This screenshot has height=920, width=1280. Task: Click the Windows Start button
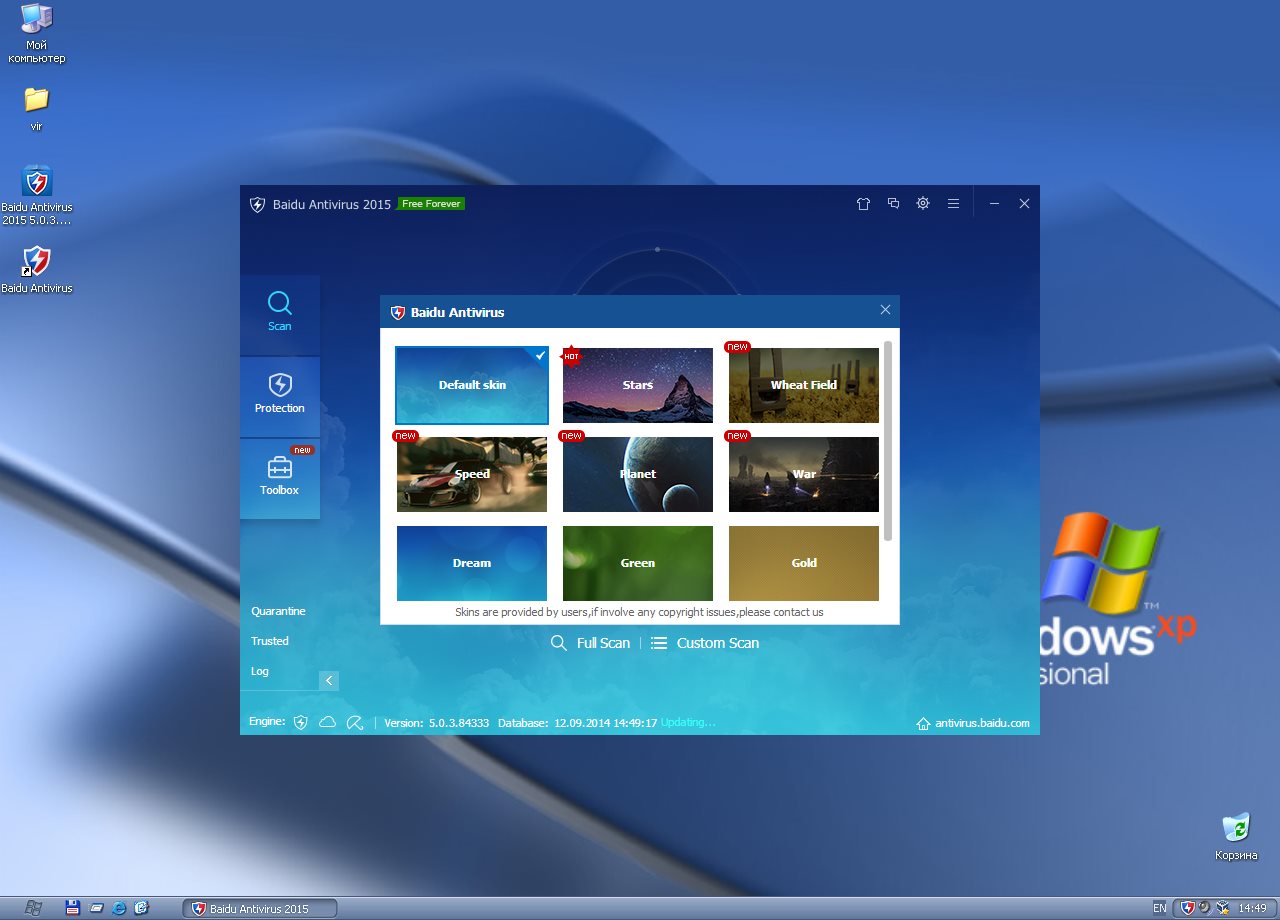[33, 908]
